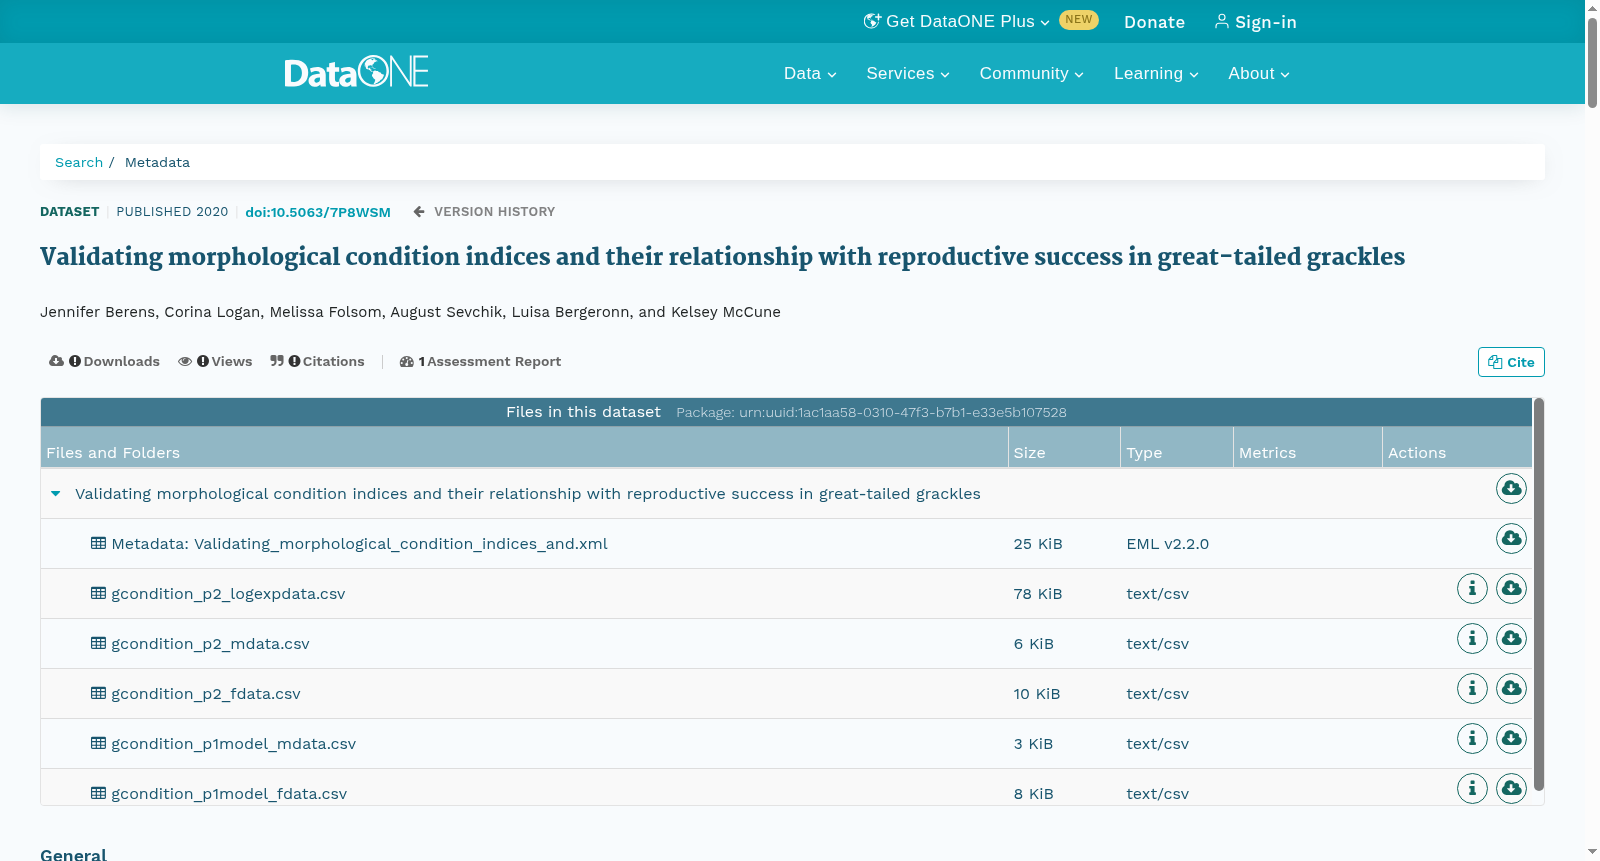Click the Version History back arrow icon
This screenshot has width=1600, height=861.
coord(419,211)
